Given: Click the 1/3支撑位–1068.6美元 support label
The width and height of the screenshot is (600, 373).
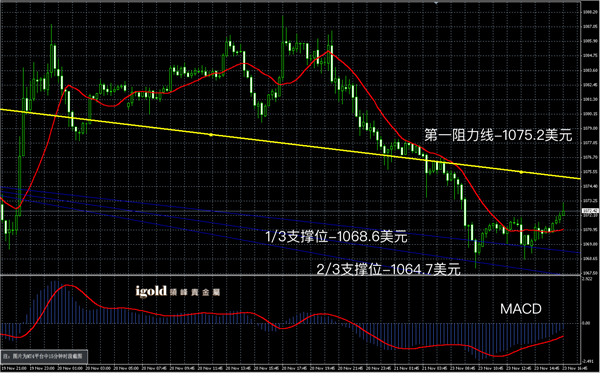Looking at the screenshot, I should [x=336, y=237].
